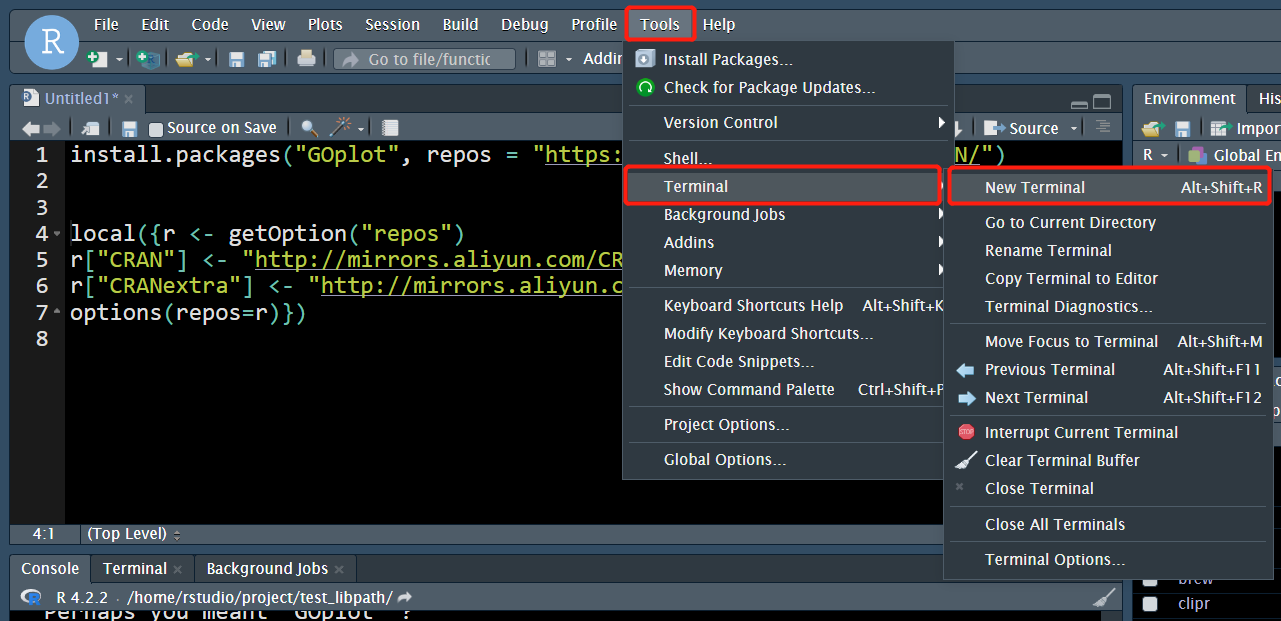Click Show in new window editor icon
1281x621 pixels.
(90, 128)
